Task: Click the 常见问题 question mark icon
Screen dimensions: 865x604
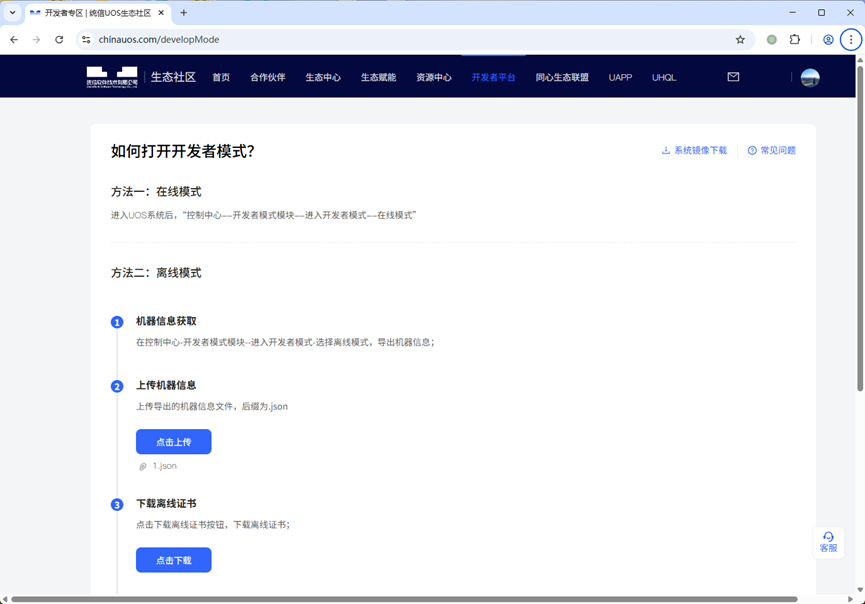Action: 753,150
